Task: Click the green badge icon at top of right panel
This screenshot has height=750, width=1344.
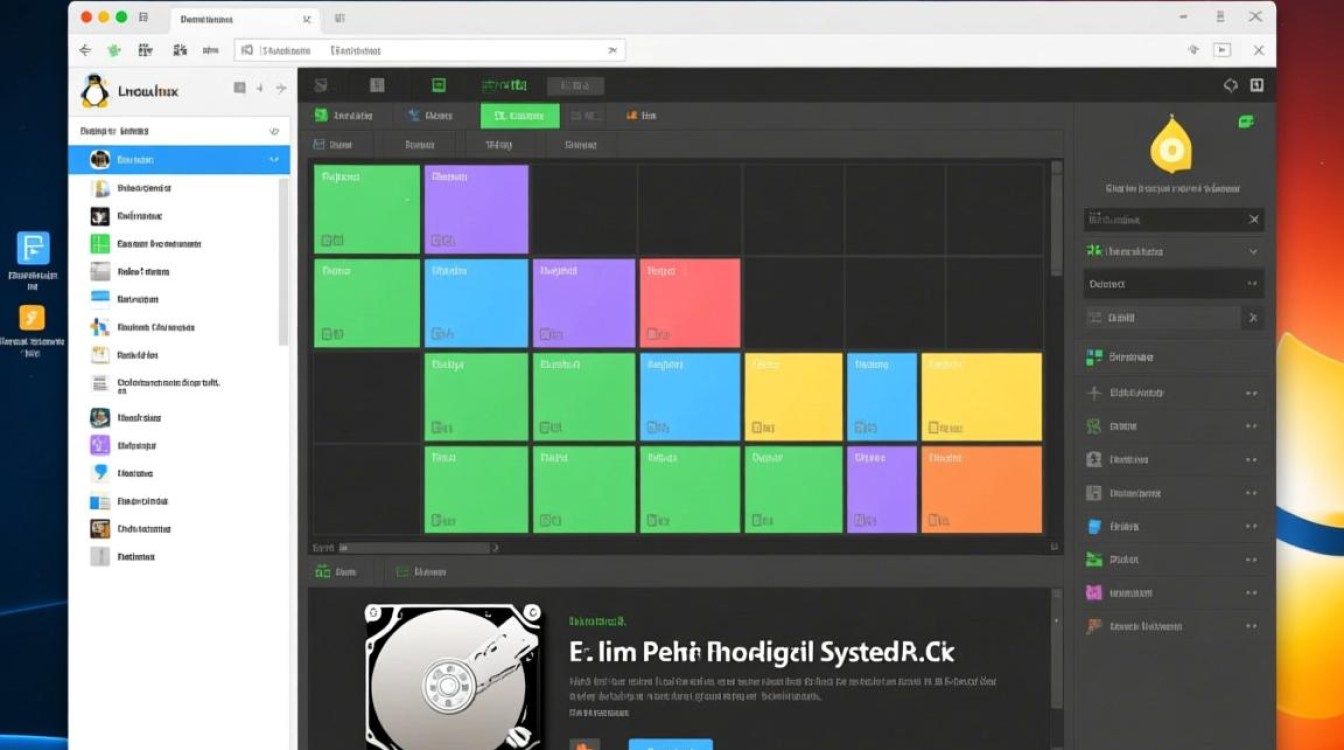Action: click(1246, 122)
